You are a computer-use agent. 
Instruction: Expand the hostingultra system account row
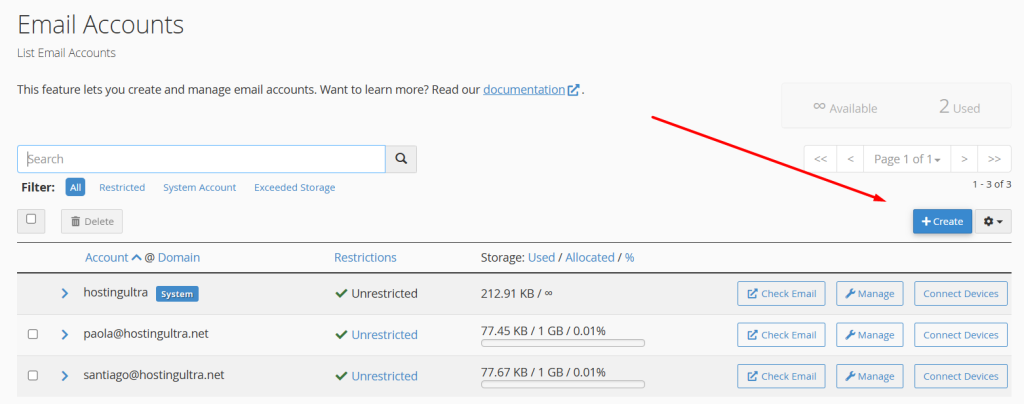(64, 293)
